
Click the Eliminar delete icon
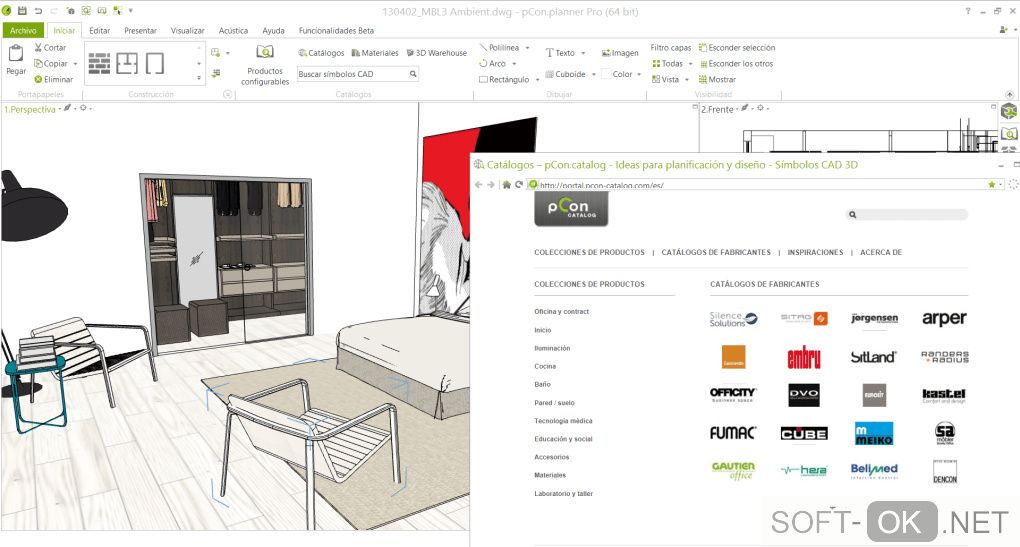pyautogui.click(x=38, y=79)
